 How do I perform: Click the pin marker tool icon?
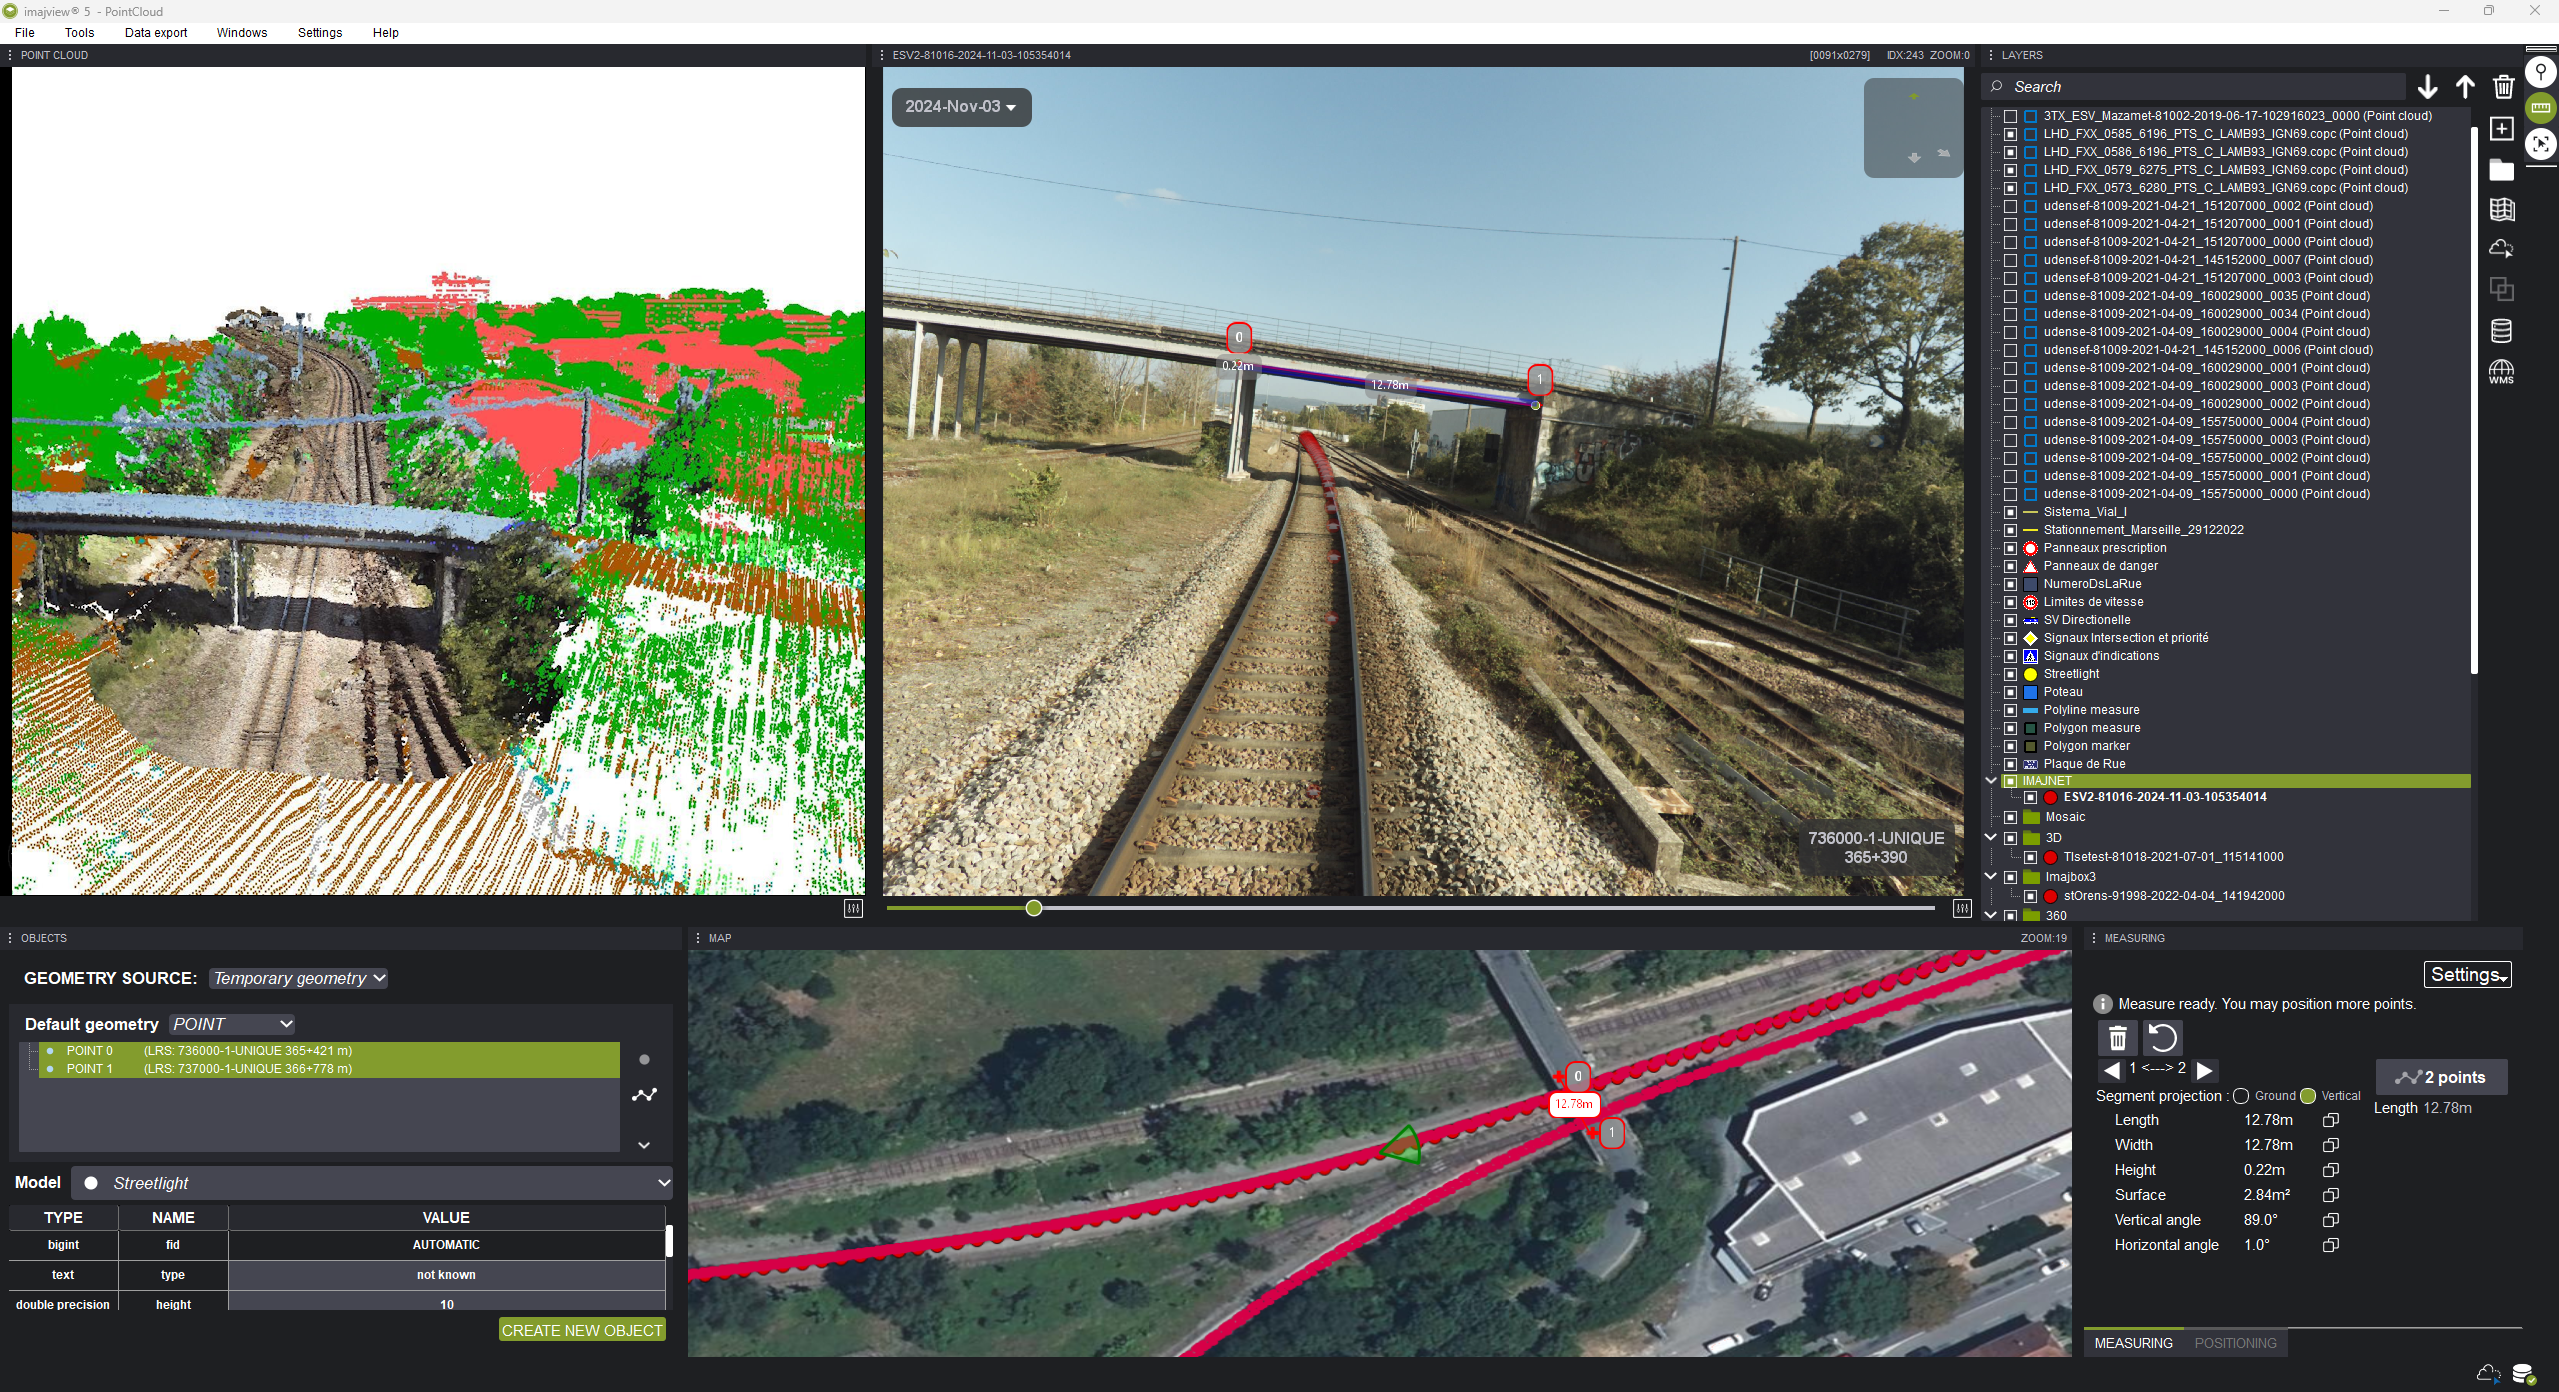click(x=2540, y=72)
